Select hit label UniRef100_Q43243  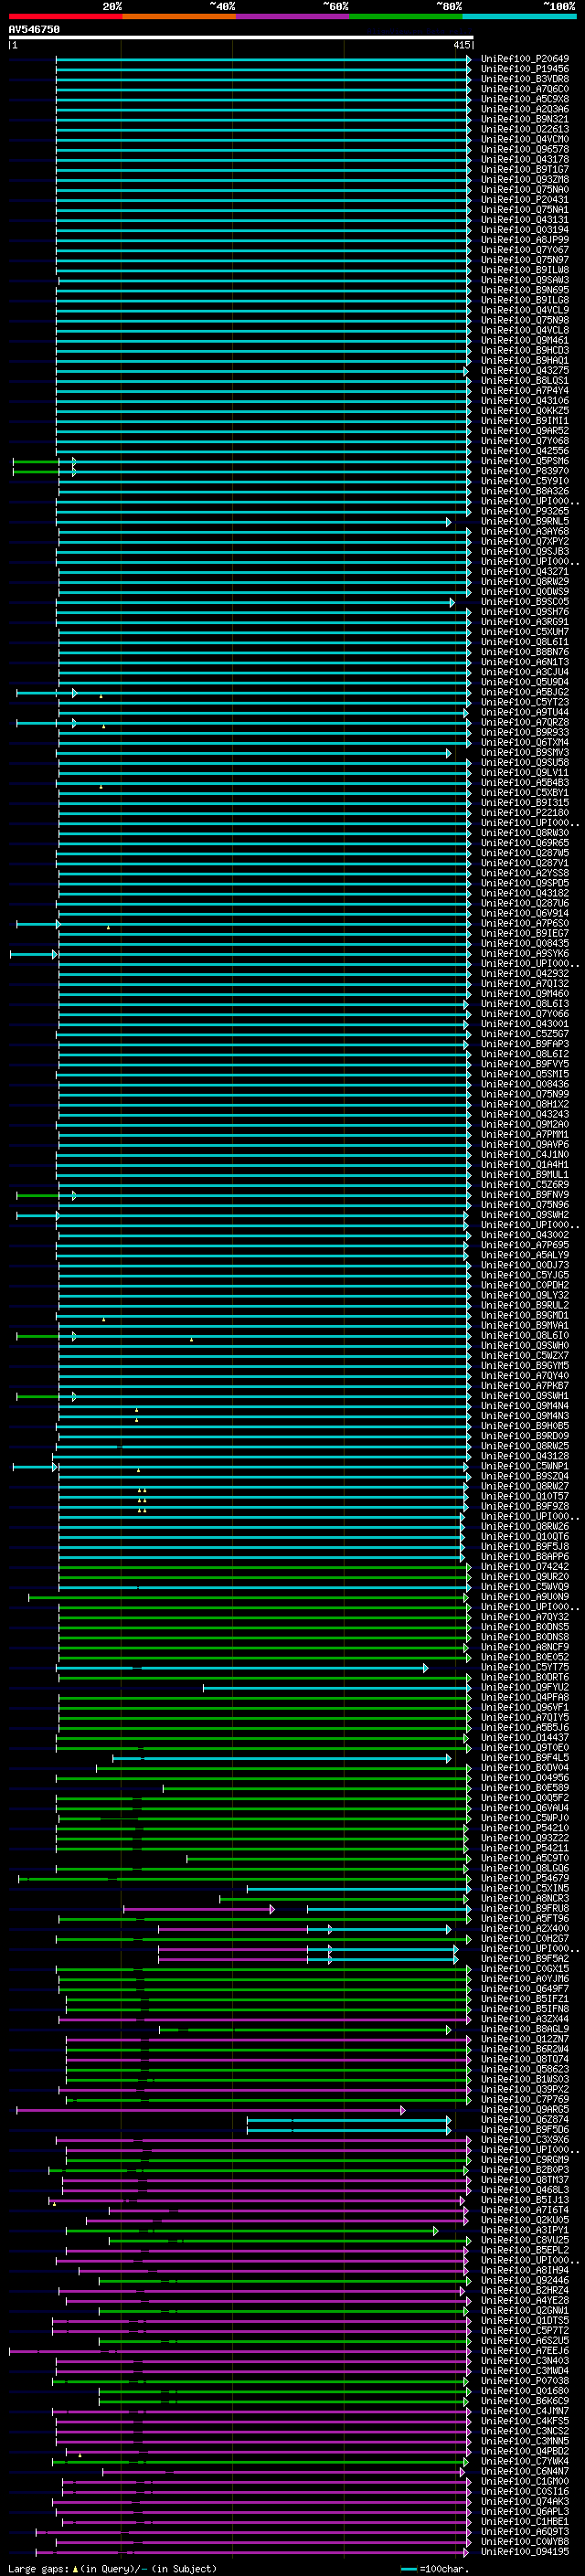coord(525,1114)
